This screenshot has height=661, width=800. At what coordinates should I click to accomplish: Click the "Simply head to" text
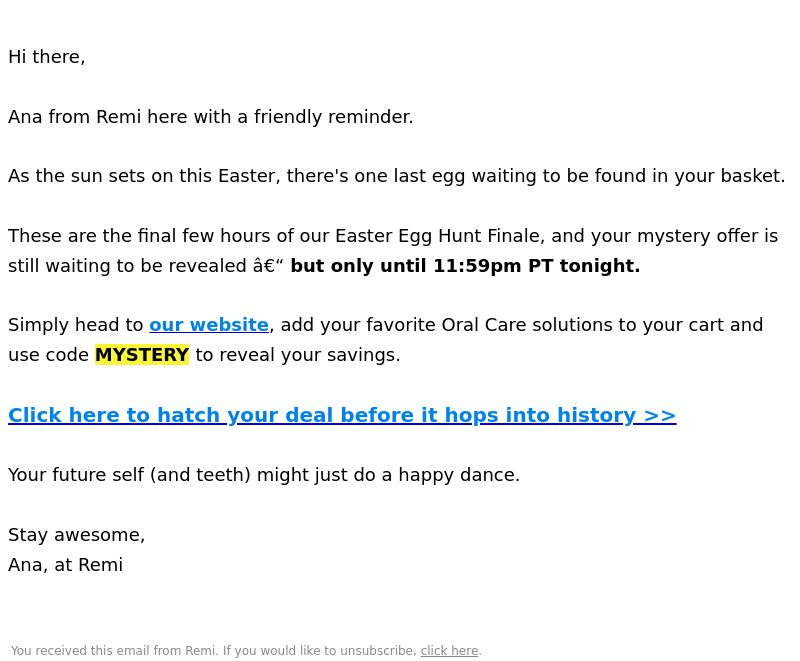point(76,325)
